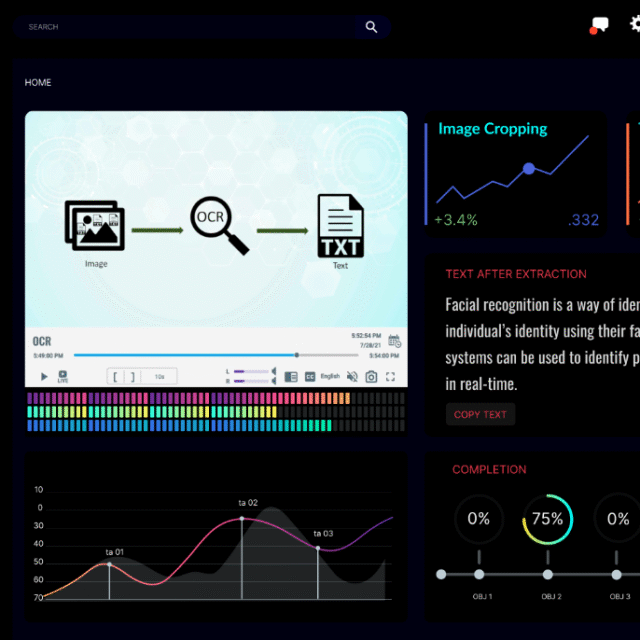Toggle the side panel layout icon

pyautogui.click(x=291, y=376)
